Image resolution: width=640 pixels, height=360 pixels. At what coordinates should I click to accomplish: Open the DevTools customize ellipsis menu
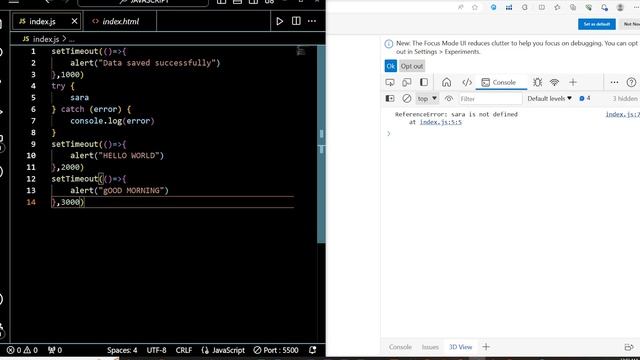tap(614, 82)
